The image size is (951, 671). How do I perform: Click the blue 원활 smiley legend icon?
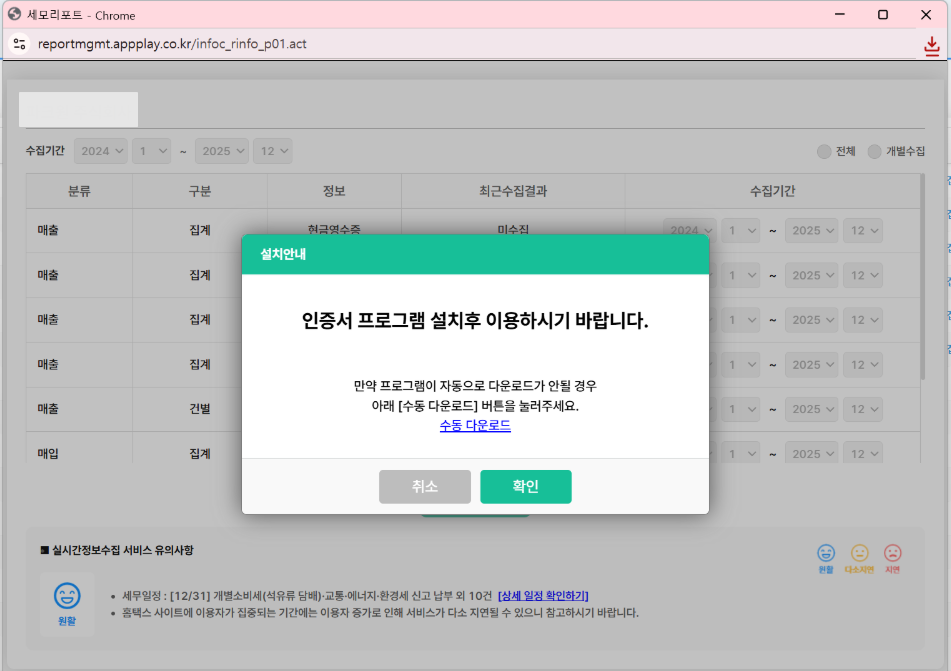(x=826, y=553)
